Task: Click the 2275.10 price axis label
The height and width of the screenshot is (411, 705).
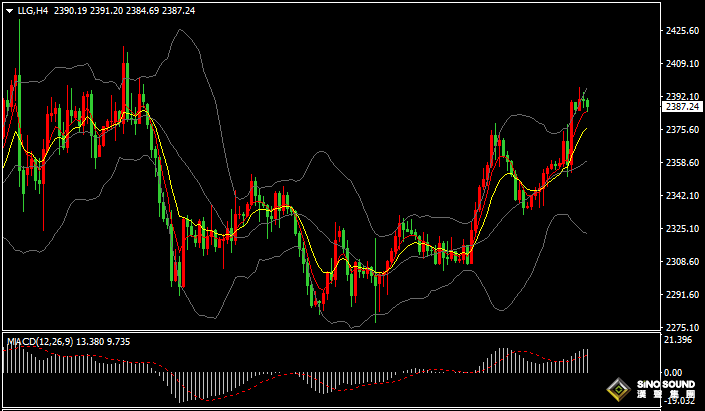Action: (681, 328)
